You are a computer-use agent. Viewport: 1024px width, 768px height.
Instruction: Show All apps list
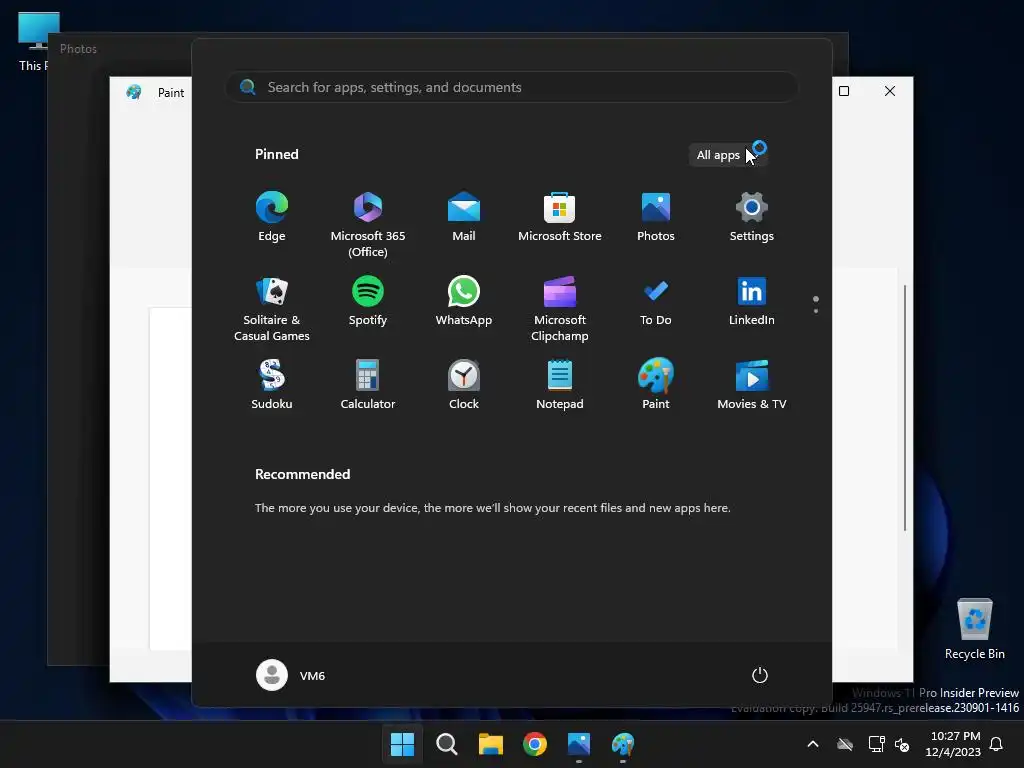727,155
